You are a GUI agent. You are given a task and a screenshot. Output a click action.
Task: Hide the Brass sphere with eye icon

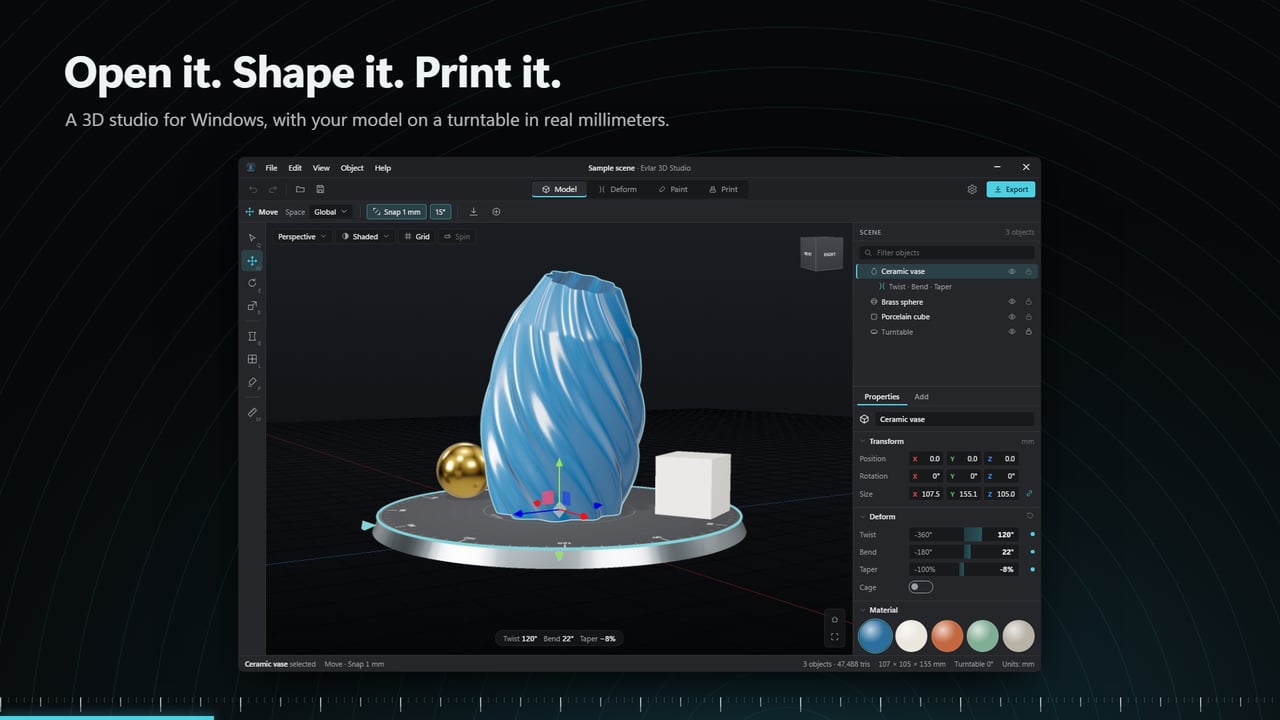[x=1012, y=302]
